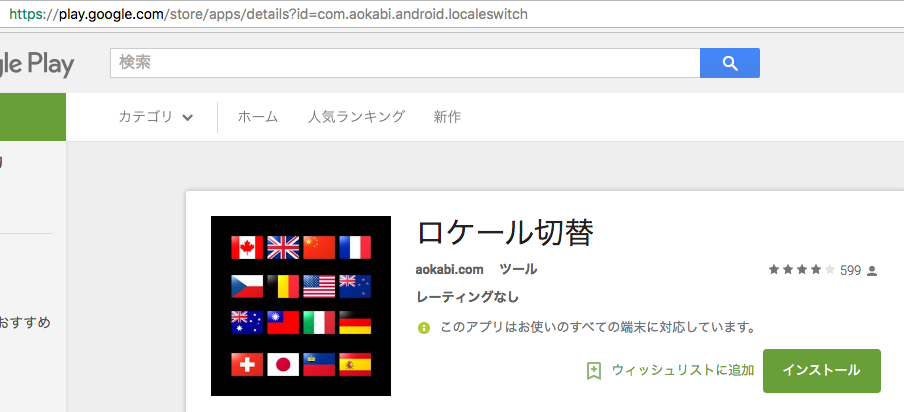Click the 検索 search input field
Screen dimensions: 904x412
405,63
